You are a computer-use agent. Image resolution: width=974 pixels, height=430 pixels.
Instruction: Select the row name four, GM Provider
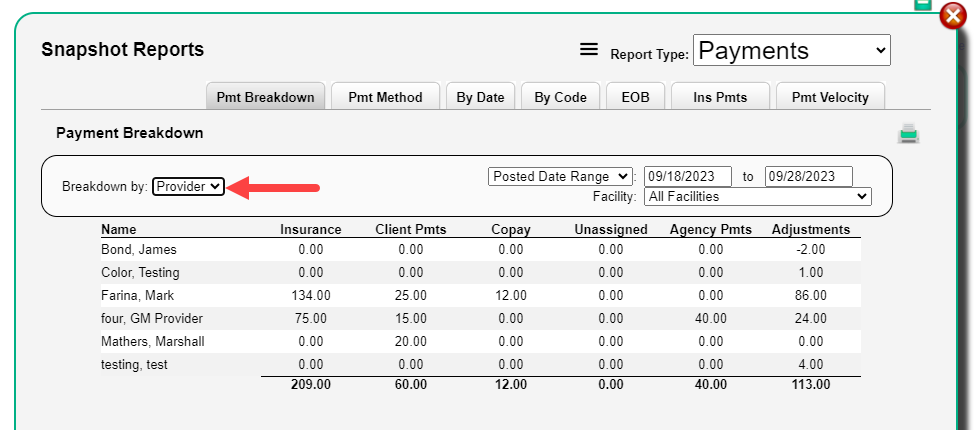[x=152, y=319]
